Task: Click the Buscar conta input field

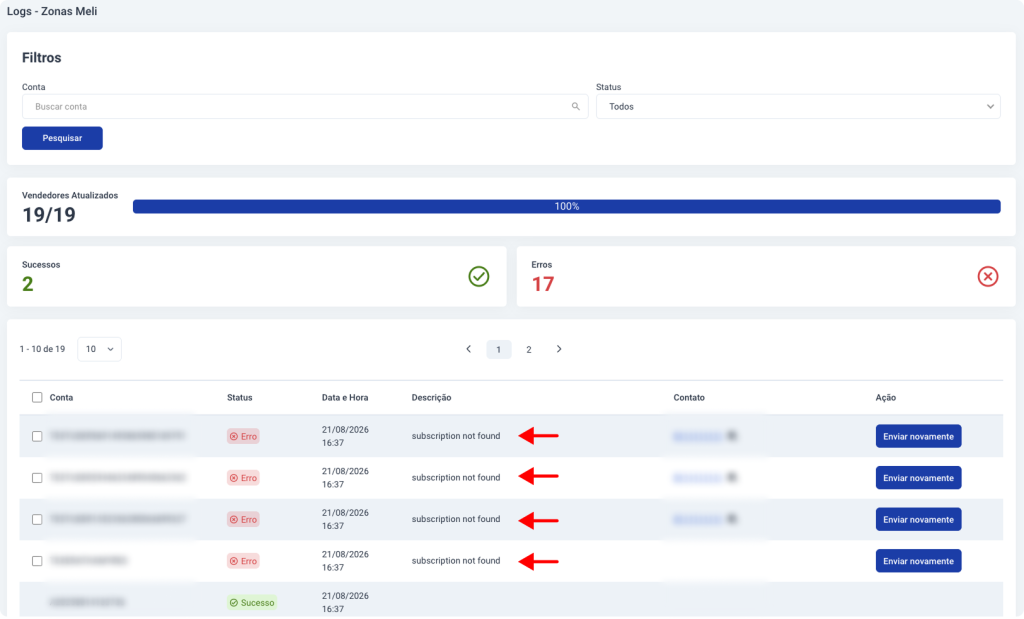Action: click(x=305, y=106)
